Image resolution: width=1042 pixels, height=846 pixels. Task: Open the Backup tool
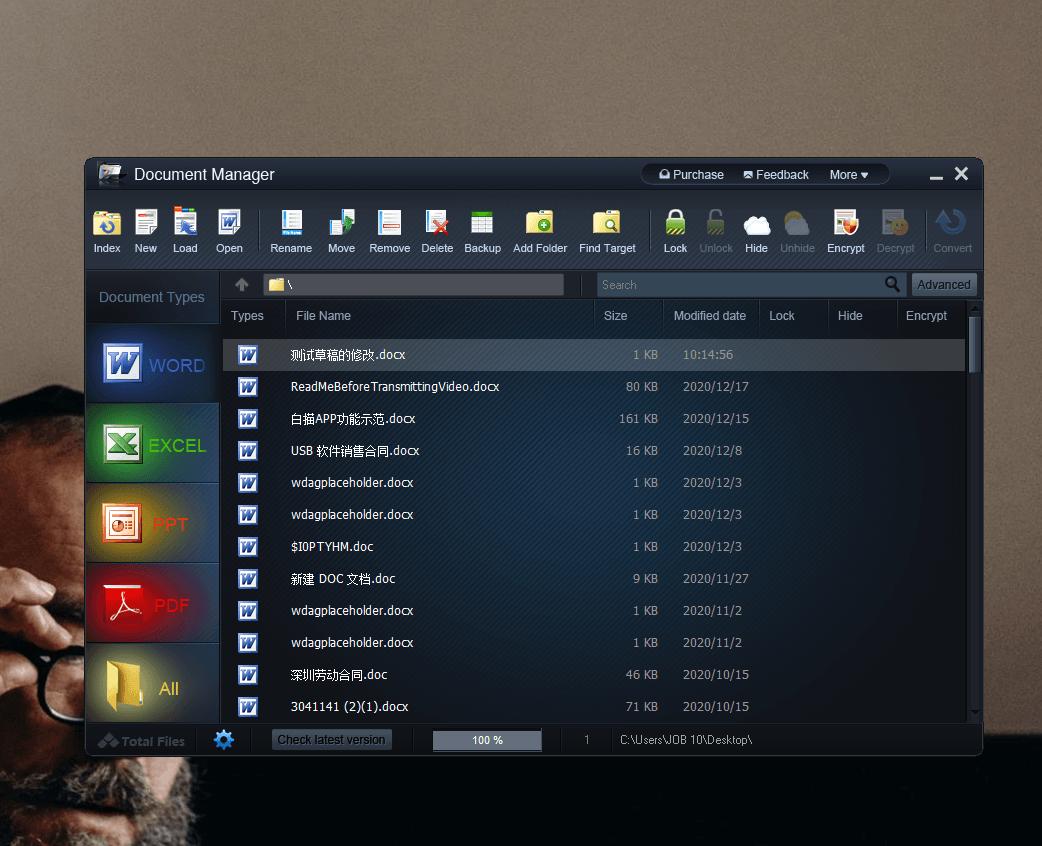click(x=482, y=223)
